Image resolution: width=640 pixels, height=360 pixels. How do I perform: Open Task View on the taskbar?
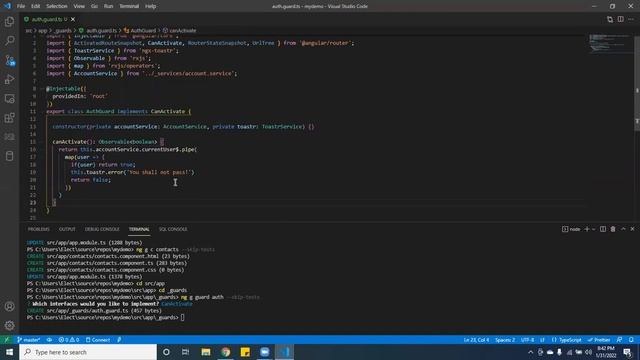click(x=185, y=352)
